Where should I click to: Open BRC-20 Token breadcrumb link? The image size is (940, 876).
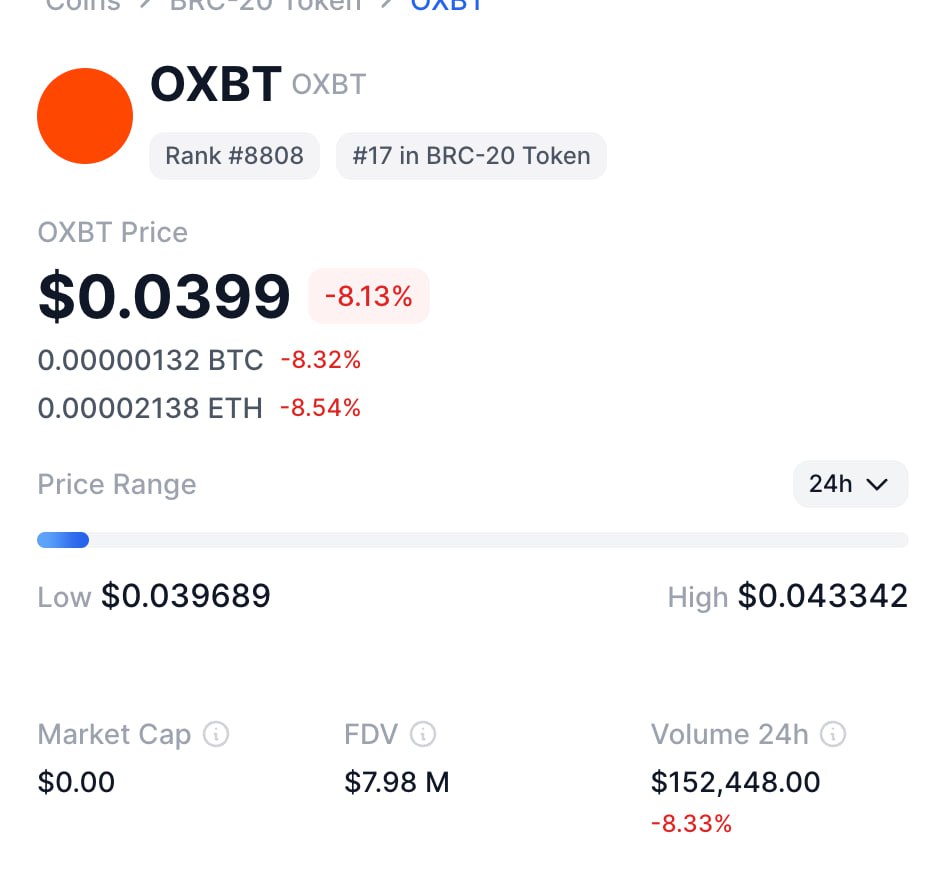coord(266,5)
